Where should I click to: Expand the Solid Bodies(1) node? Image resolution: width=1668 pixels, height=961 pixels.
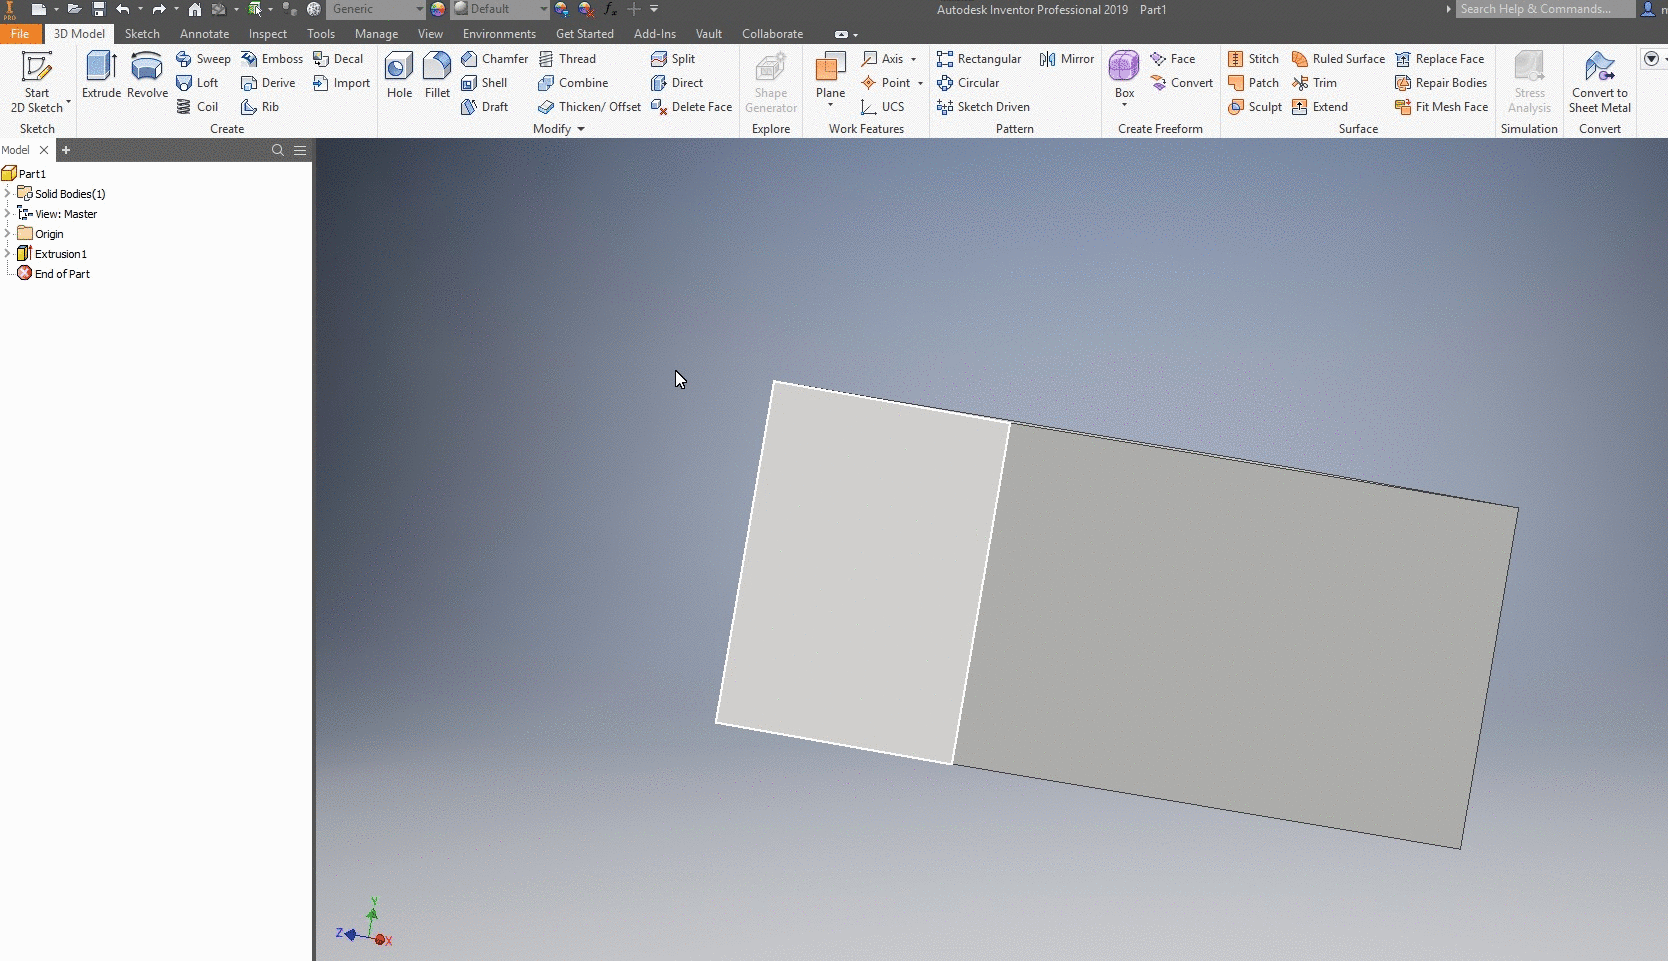click(8, 193)
